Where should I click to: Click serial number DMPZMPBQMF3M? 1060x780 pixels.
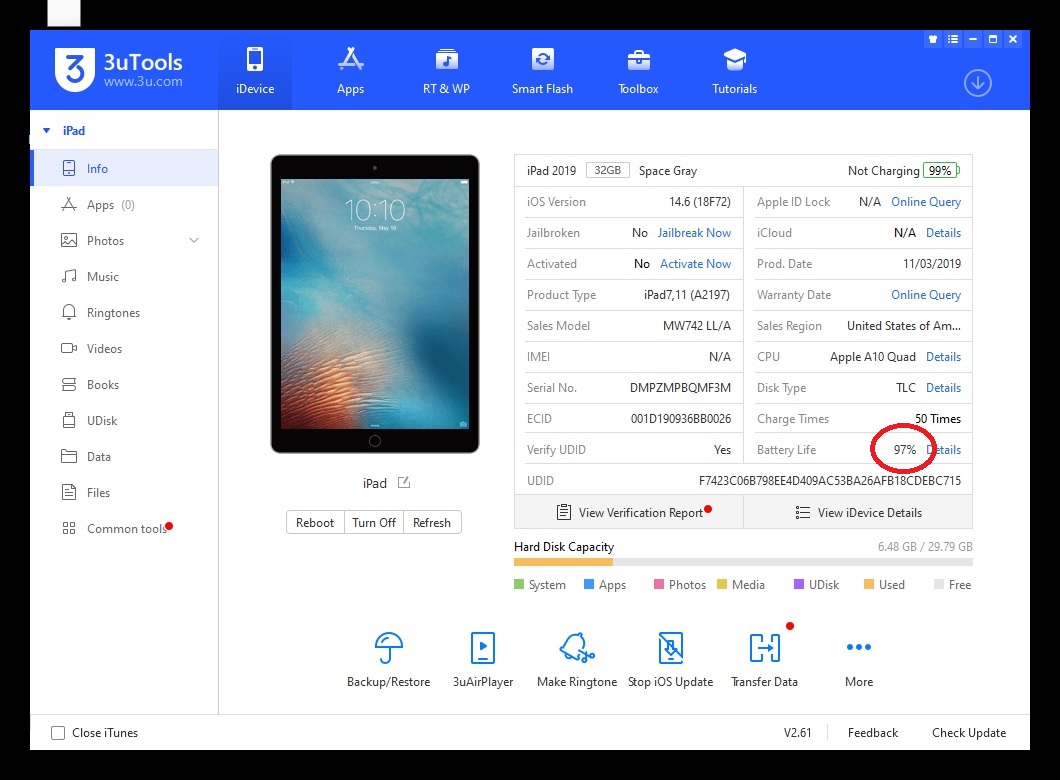coord(680,388)
